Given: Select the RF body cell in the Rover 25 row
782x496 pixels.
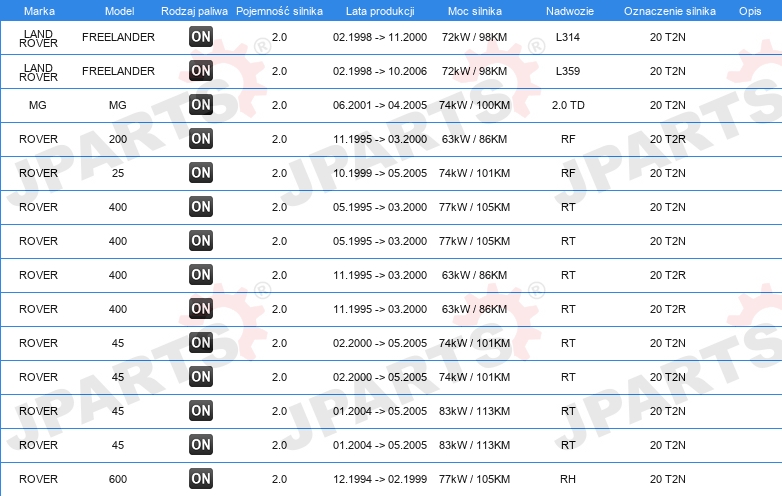Looking at the screenshot, I should [x=568, y=173].
